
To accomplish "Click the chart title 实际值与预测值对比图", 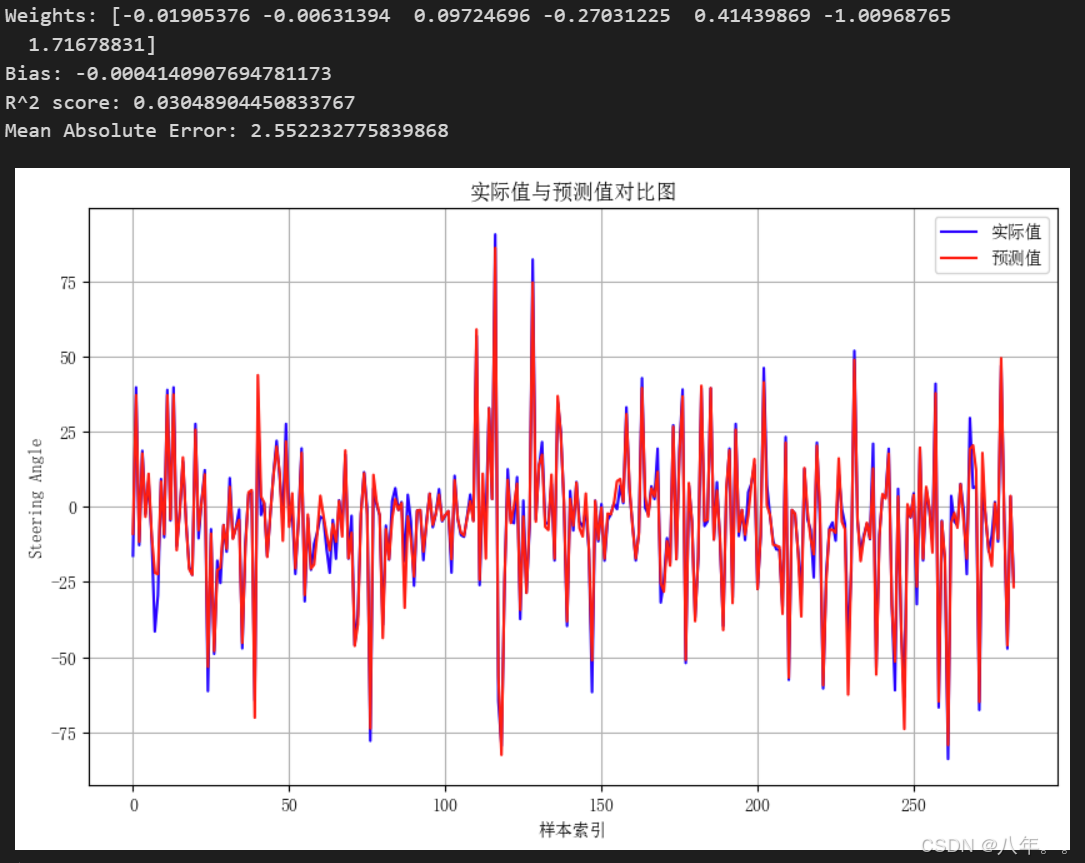I will (573, 192).
